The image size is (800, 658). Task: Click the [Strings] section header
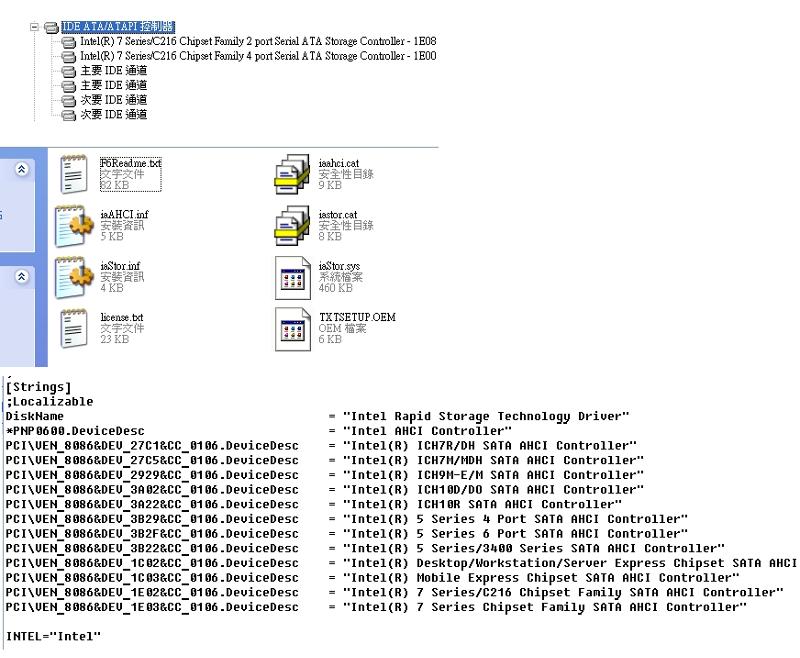point(38,387)
